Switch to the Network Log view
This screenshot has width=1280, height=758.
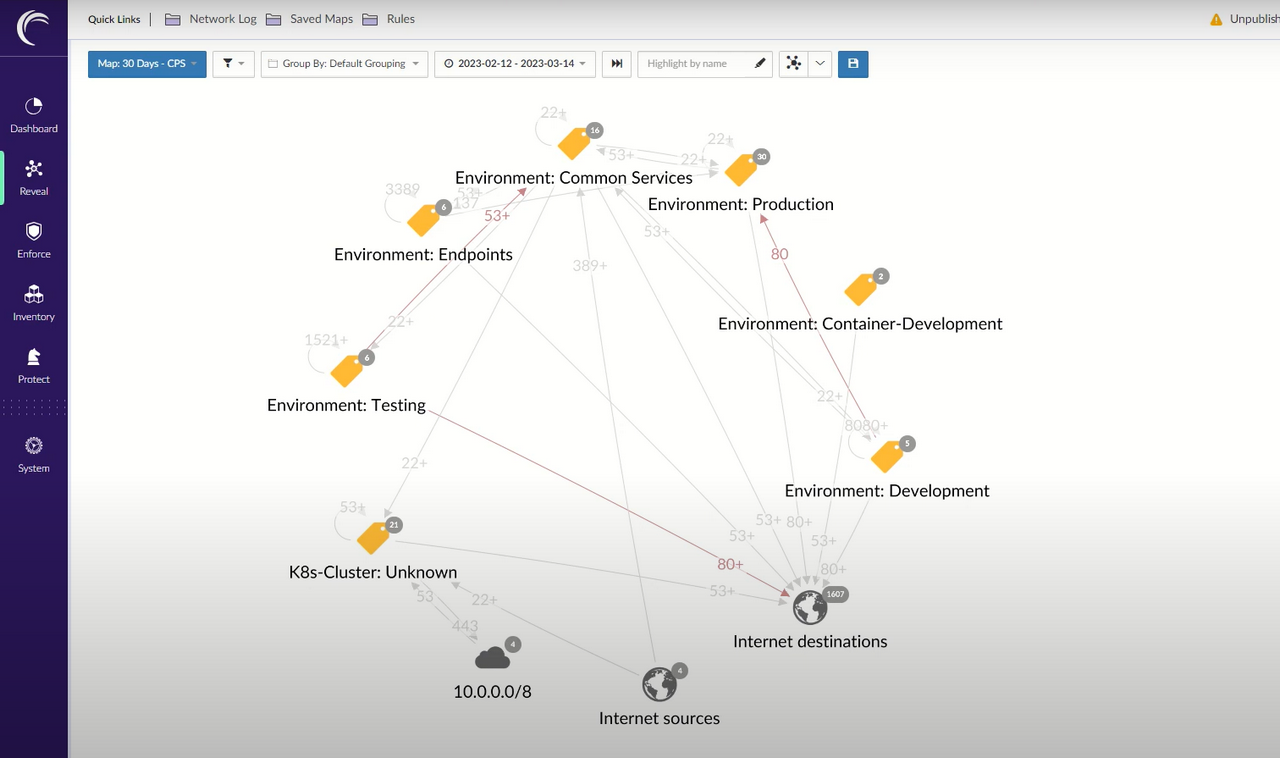click(222, 18)
